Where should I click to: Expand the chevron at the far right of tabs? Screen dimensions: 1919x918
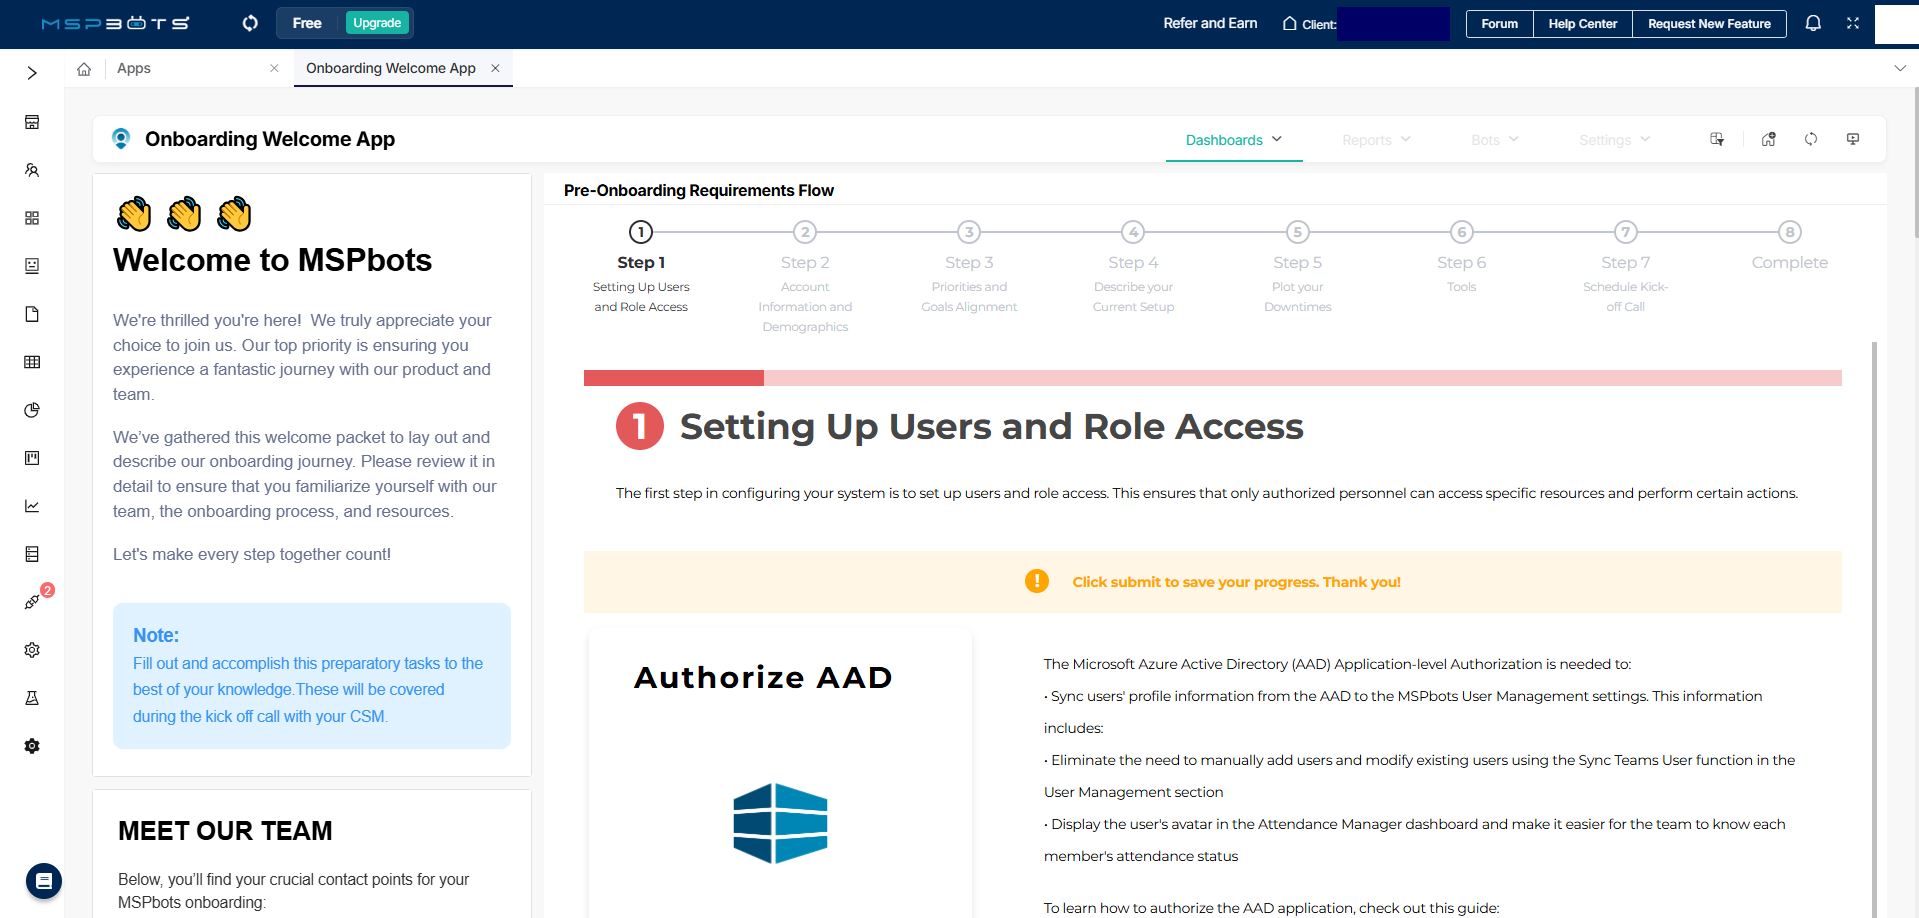pos(1898,68)
